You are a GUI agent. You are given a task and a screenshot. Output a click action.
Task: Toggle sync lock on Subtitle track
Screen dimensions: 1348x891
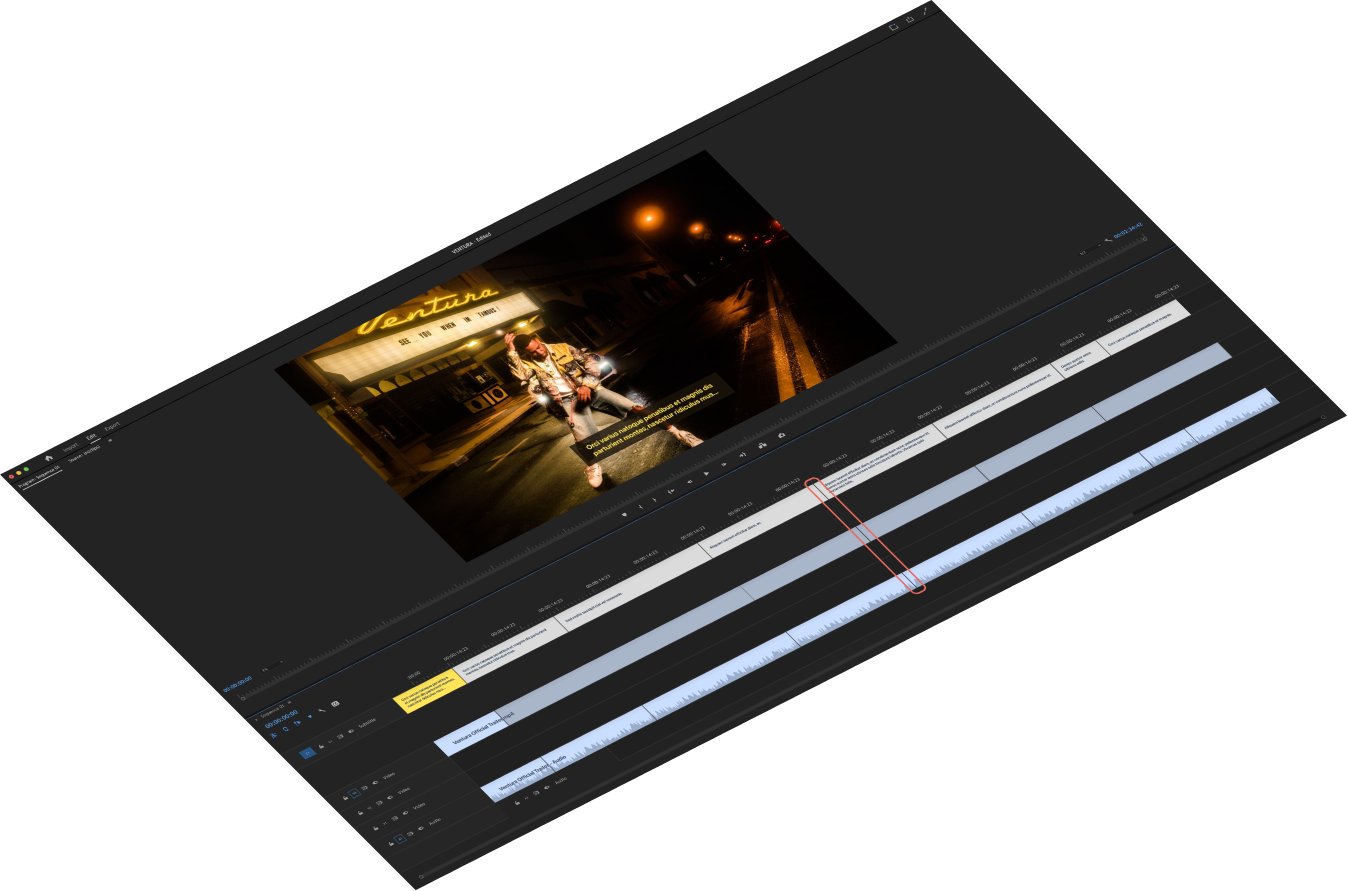tap(341, 737)
